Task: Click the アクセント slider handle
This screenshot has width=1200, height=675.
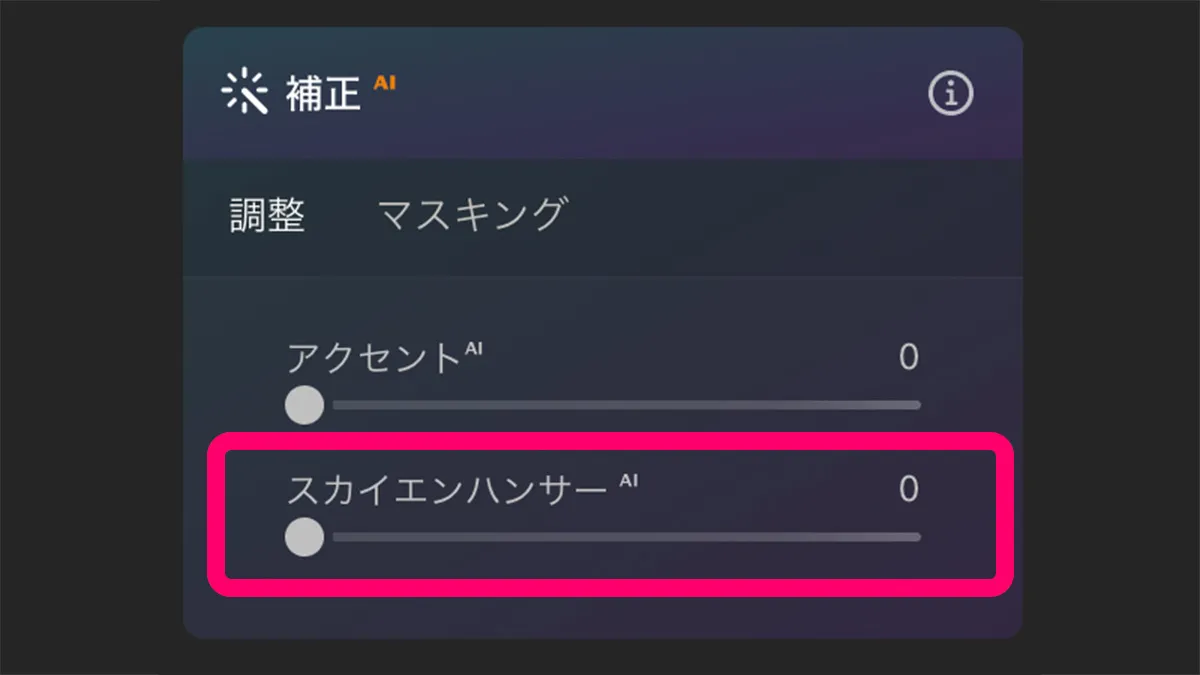Action: tap(304, 405)
